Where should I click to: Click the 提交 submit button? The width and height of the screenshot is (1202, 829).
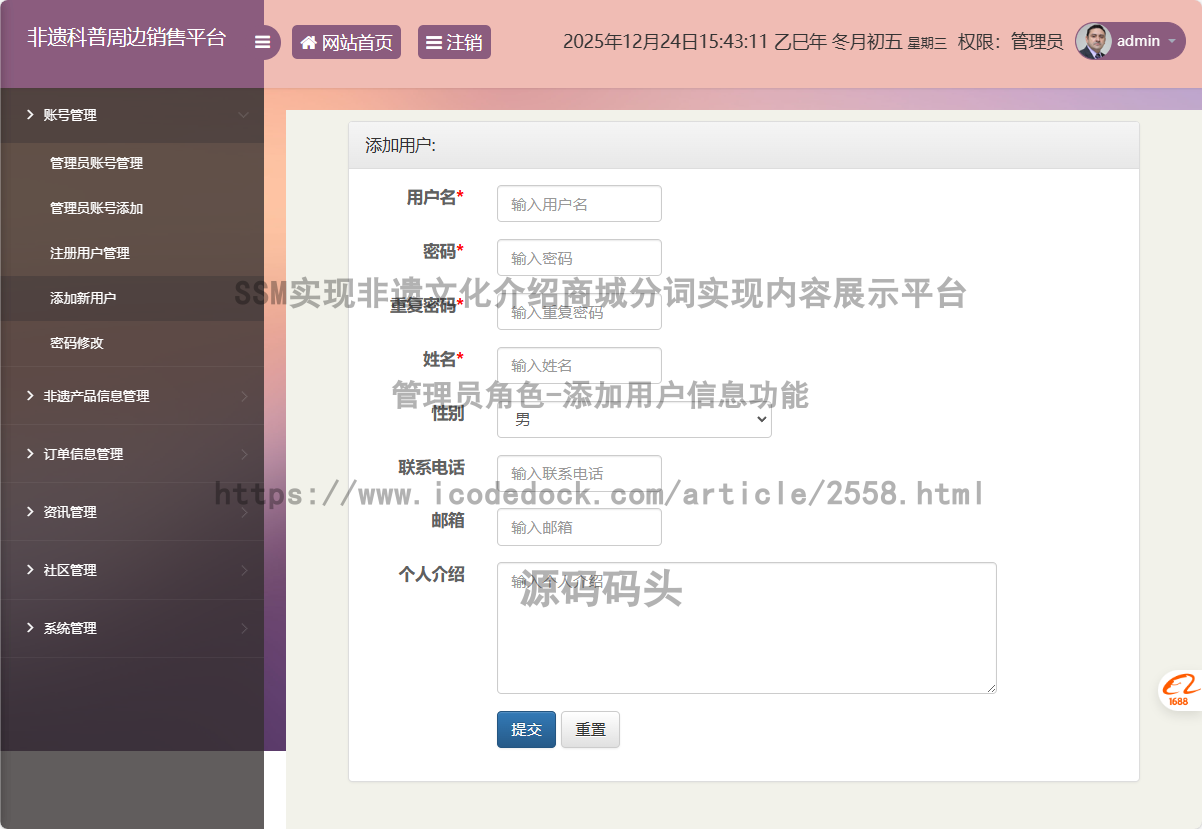point(526,729)
